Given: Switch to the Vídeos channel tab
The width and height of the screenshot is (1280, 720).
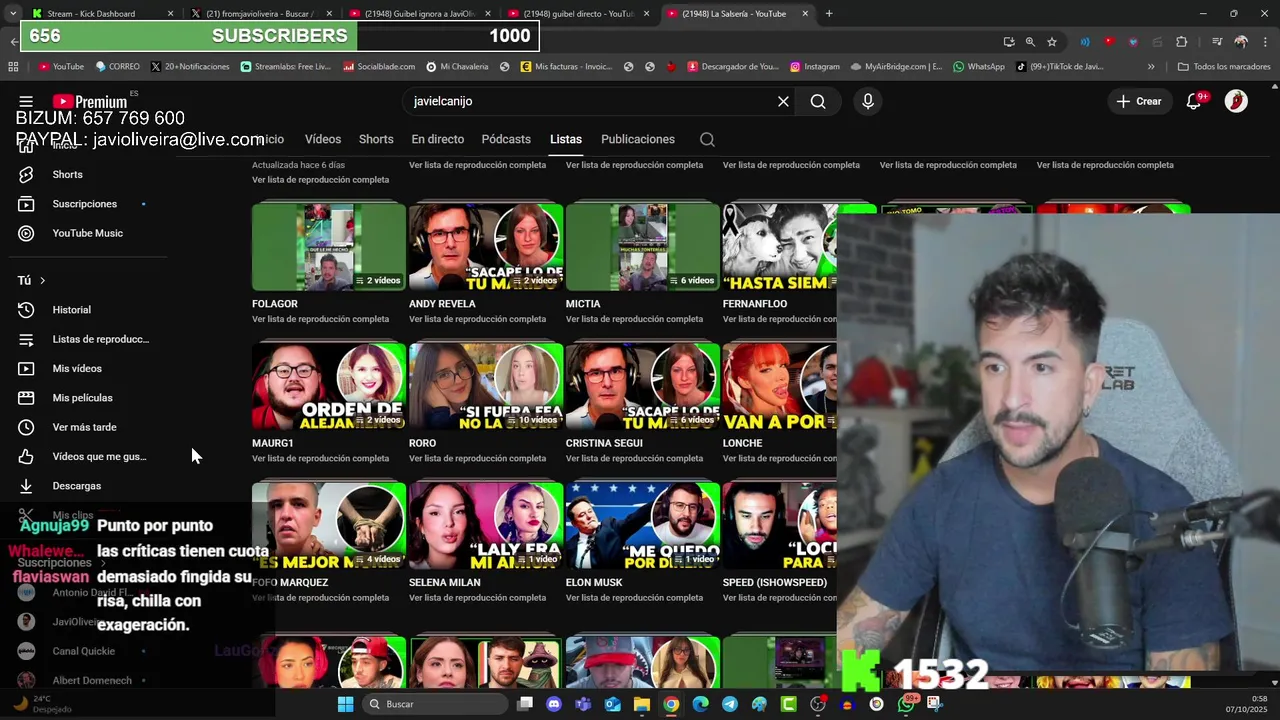Looking at the screenshot, I should pyautogui.click(x=323, y=139).
